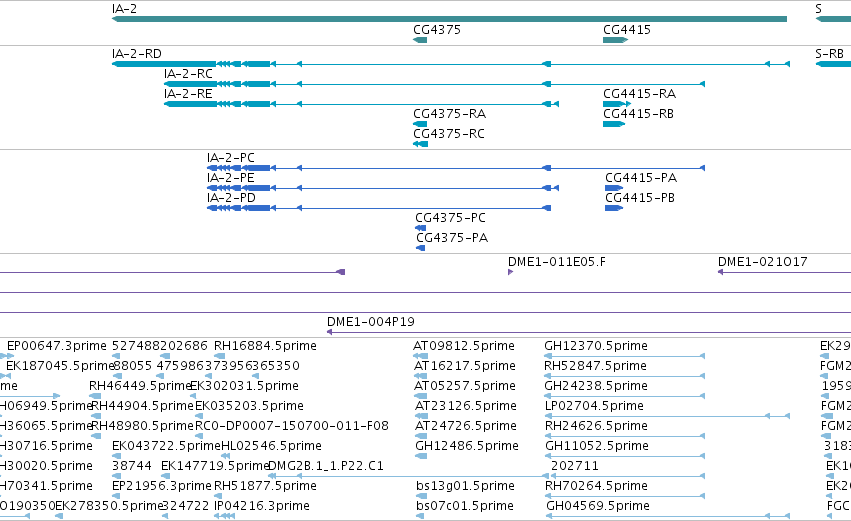Image resolution: width=851 pixels, height=521 pixels.
Task: Click the bs13g01.5prime EST label
Action: [x=465, y=487]
